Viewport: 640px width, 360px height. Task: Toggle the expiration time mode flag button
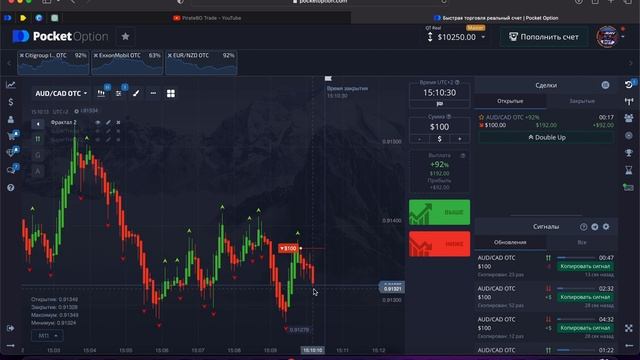pyautogui.click(x=440, y=104)
